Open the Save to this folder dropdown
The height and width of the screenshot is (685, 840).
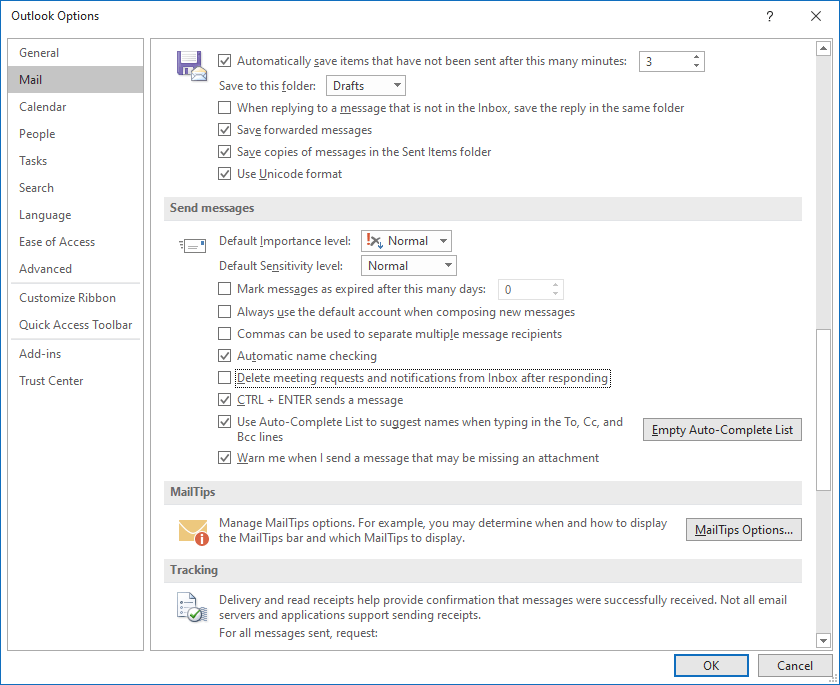365,86
